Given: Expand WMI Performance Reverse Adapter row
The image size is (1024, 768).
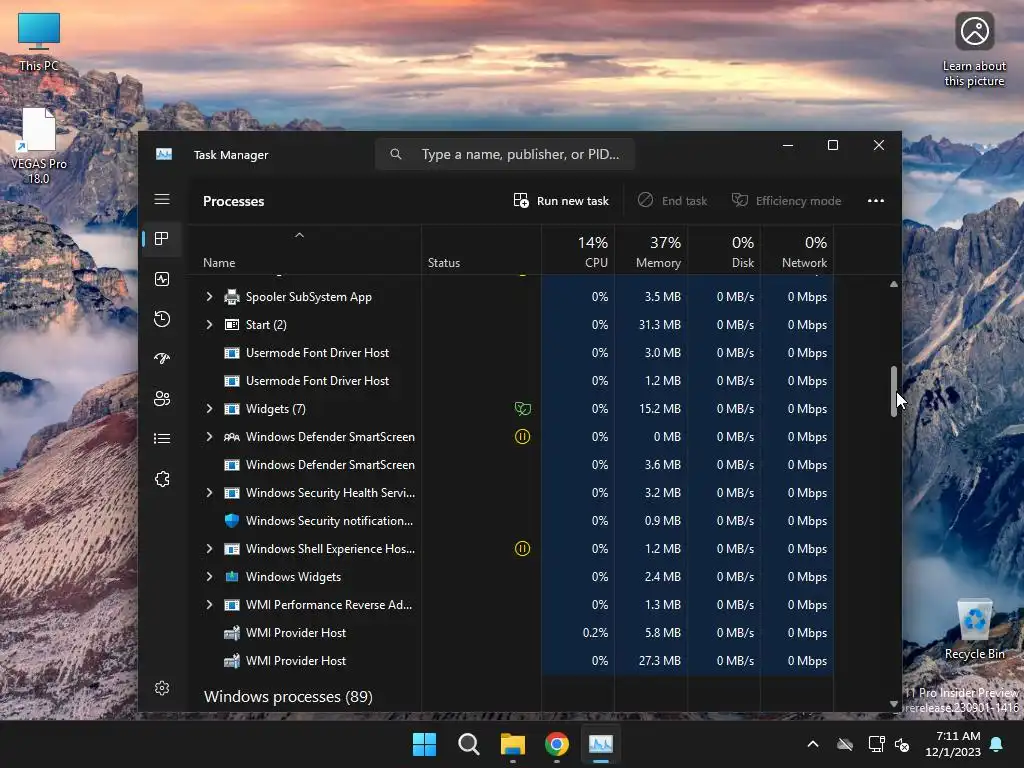Looking at the screenshot, I should click(209, 605).
